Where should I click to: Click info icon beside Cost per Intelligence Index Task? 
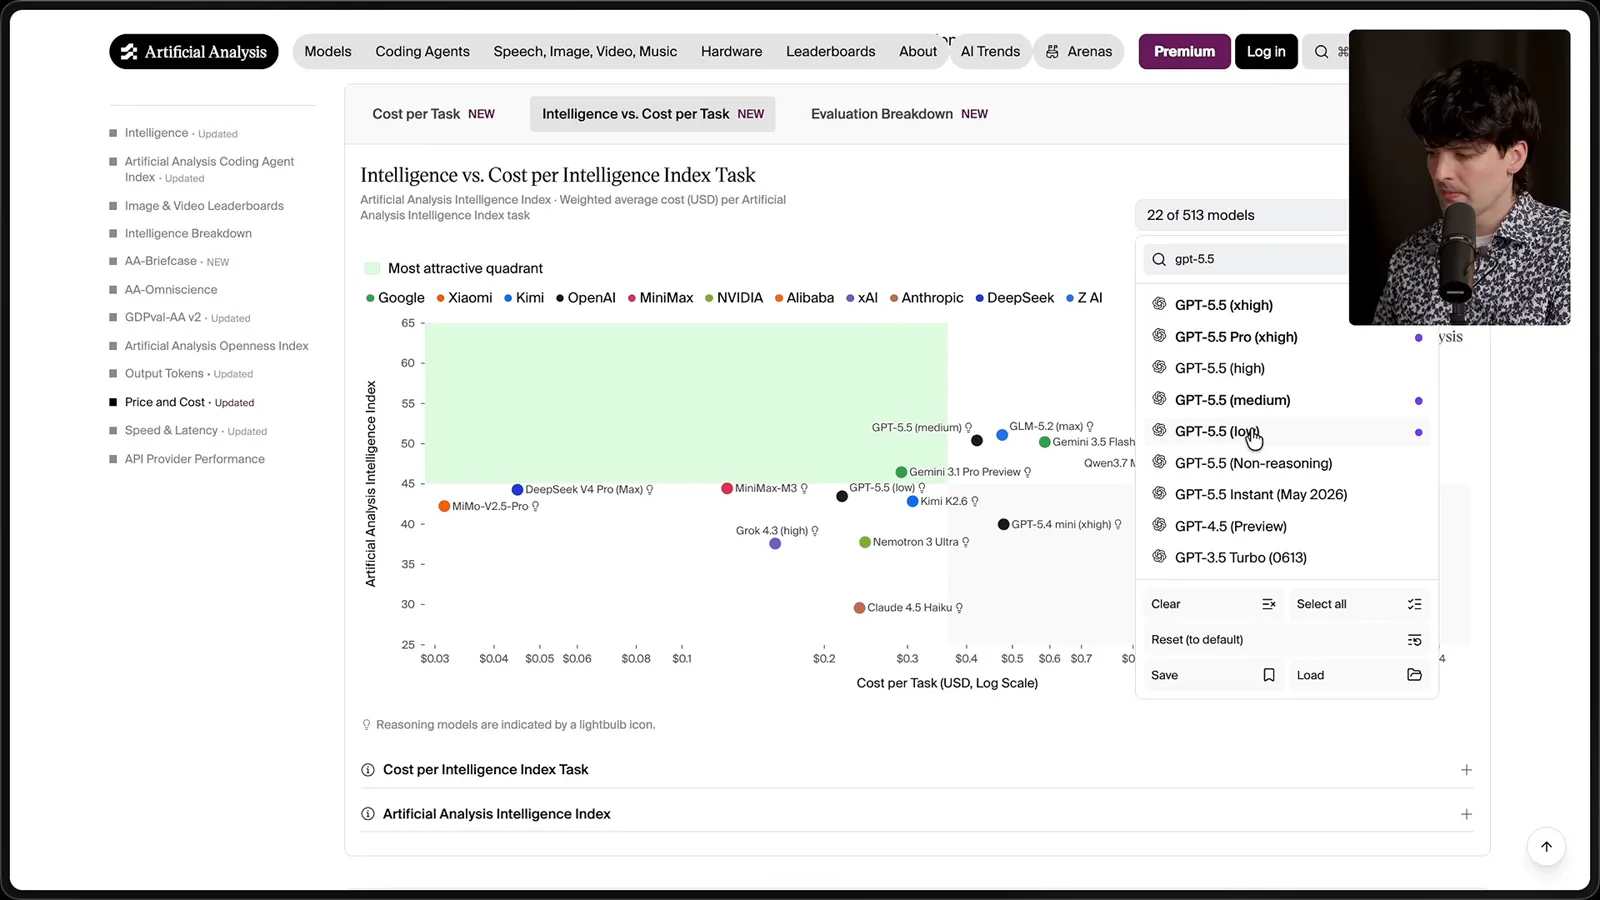(368, 770)
